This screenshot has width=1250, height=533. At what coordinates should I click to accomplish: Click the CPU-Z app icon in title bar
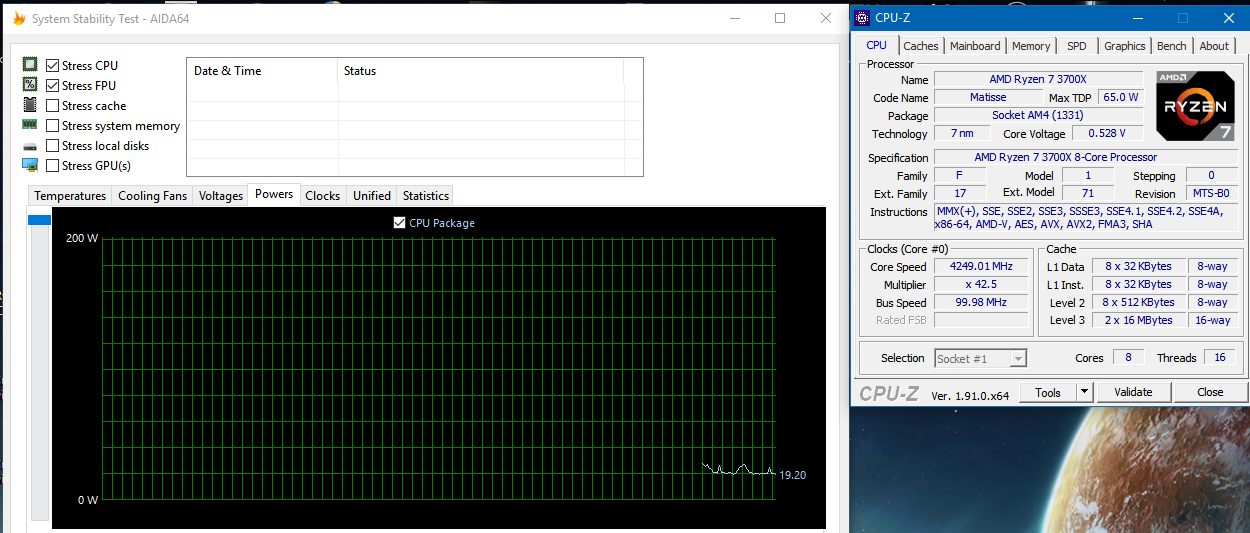point(864,17)
